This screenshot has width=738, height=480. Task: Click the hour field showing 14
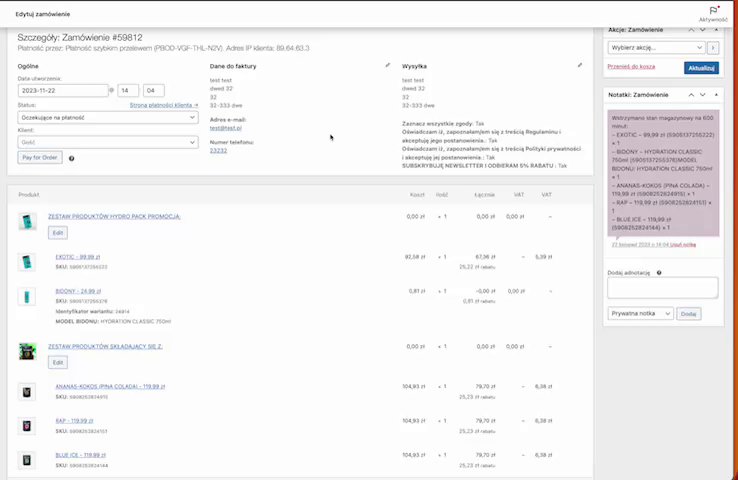point(128,90)
